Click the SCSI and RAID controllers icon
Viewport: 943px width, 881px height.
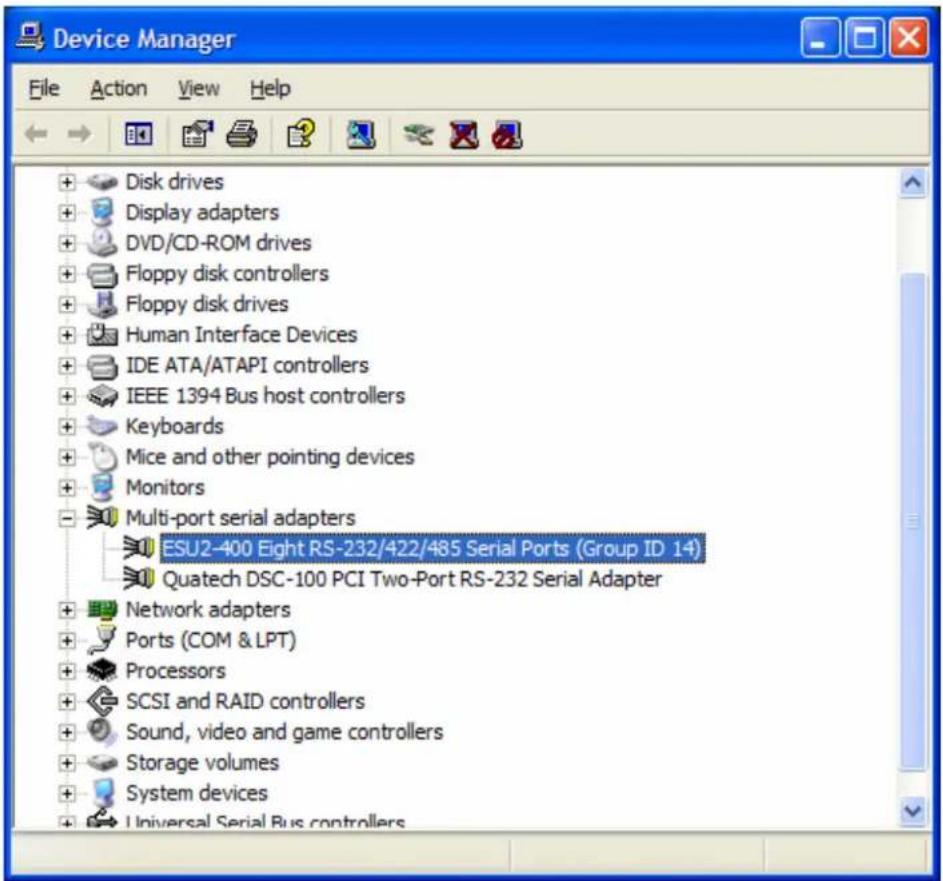pyautogui.click(x=102, y=701)
